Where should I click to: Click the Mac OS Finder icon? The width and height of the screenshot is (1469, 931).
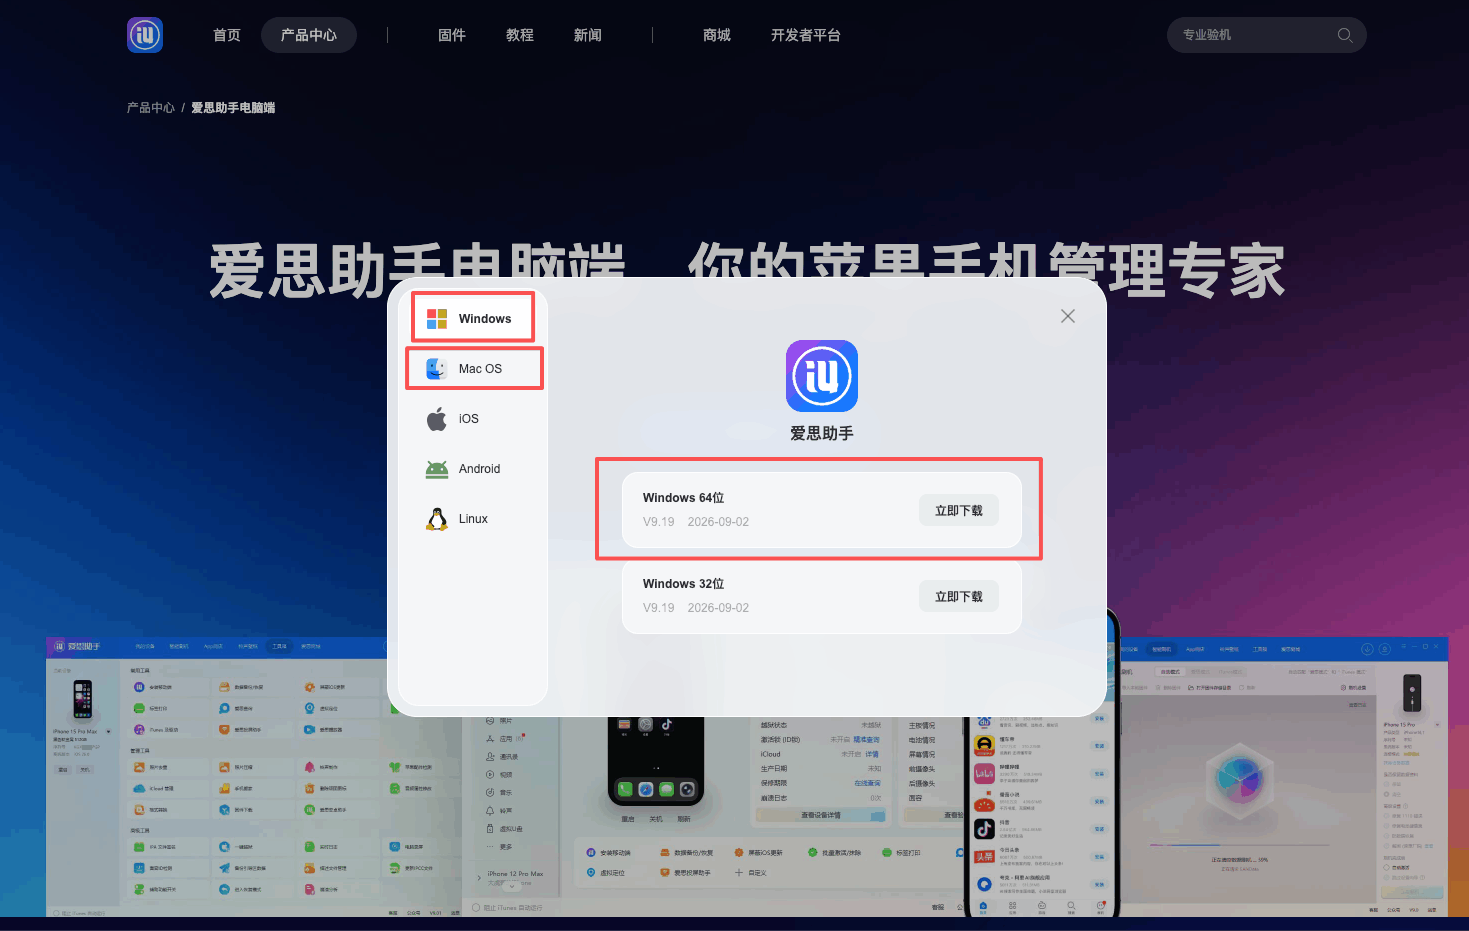437,369
